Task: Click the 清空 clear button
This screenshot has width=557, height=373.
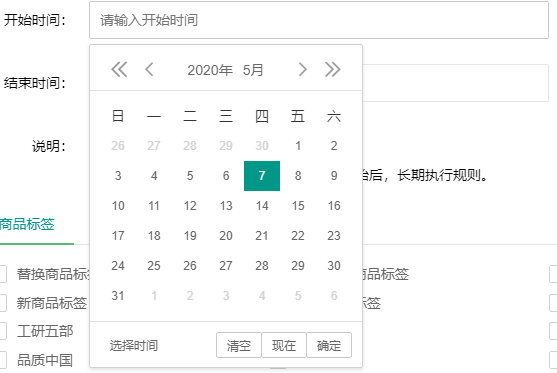Action: coord(239,345)
